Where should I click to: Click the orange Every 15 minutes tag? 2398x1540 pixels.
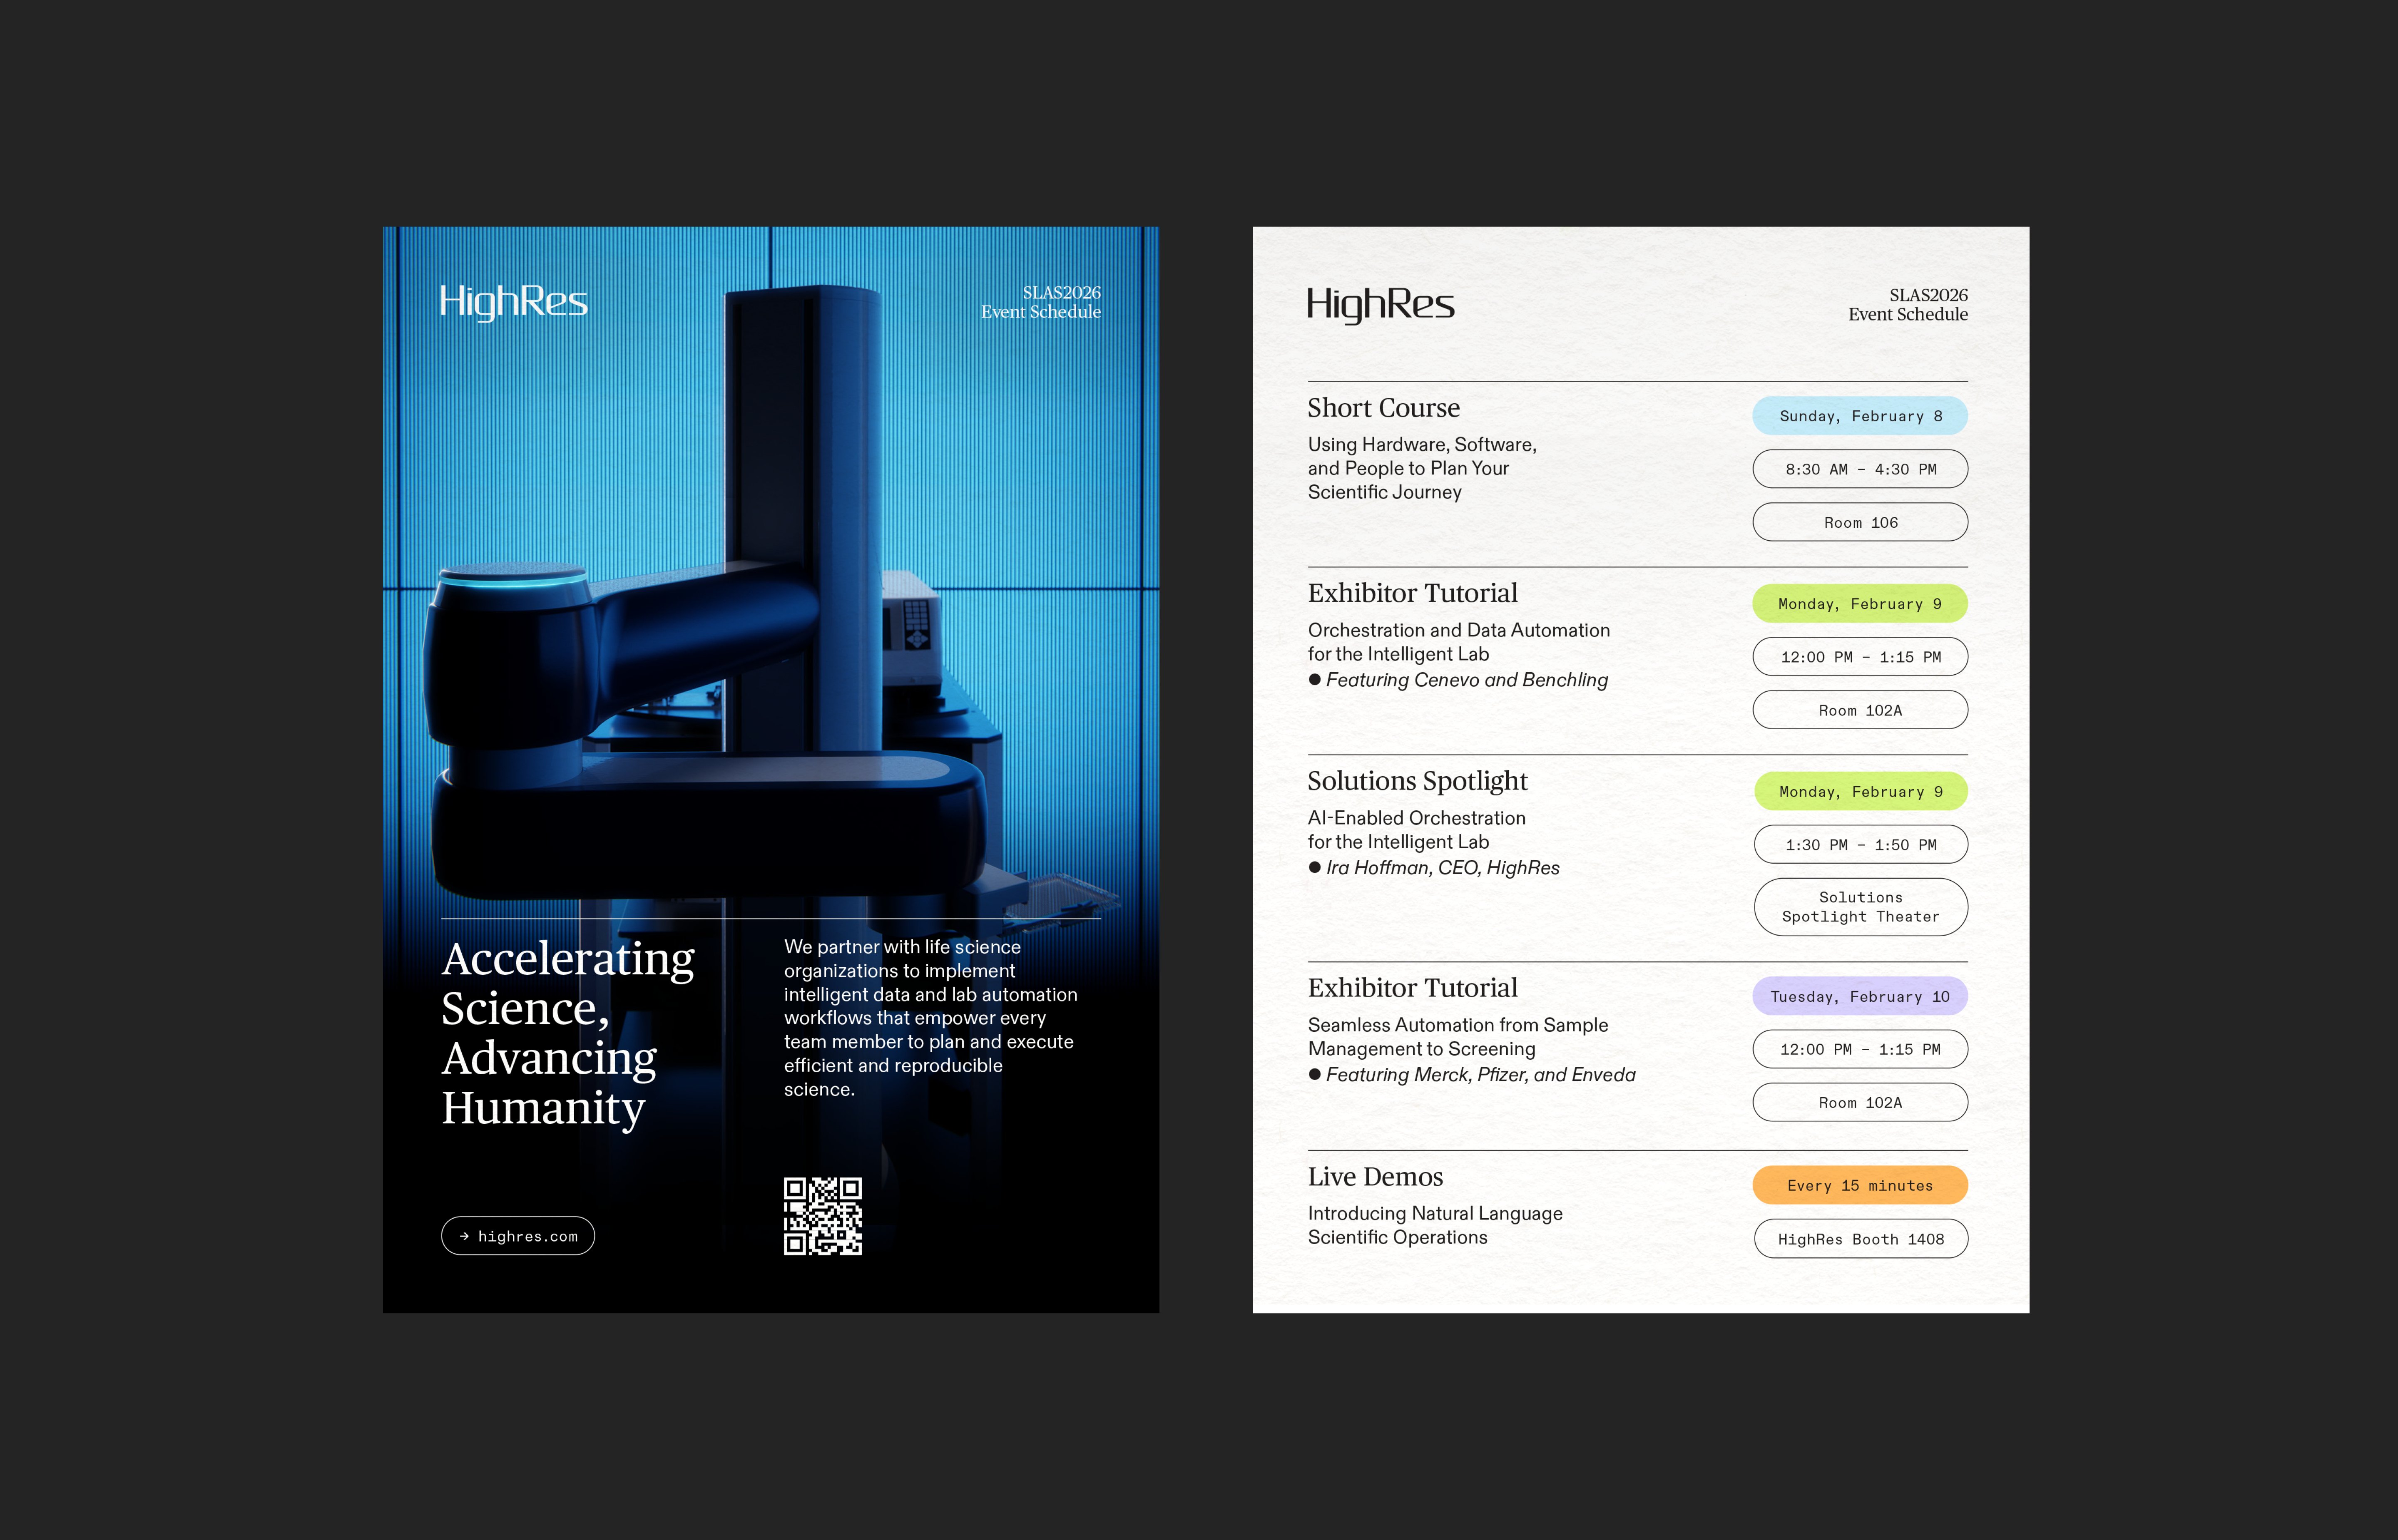click(x=1860, y=1186)
